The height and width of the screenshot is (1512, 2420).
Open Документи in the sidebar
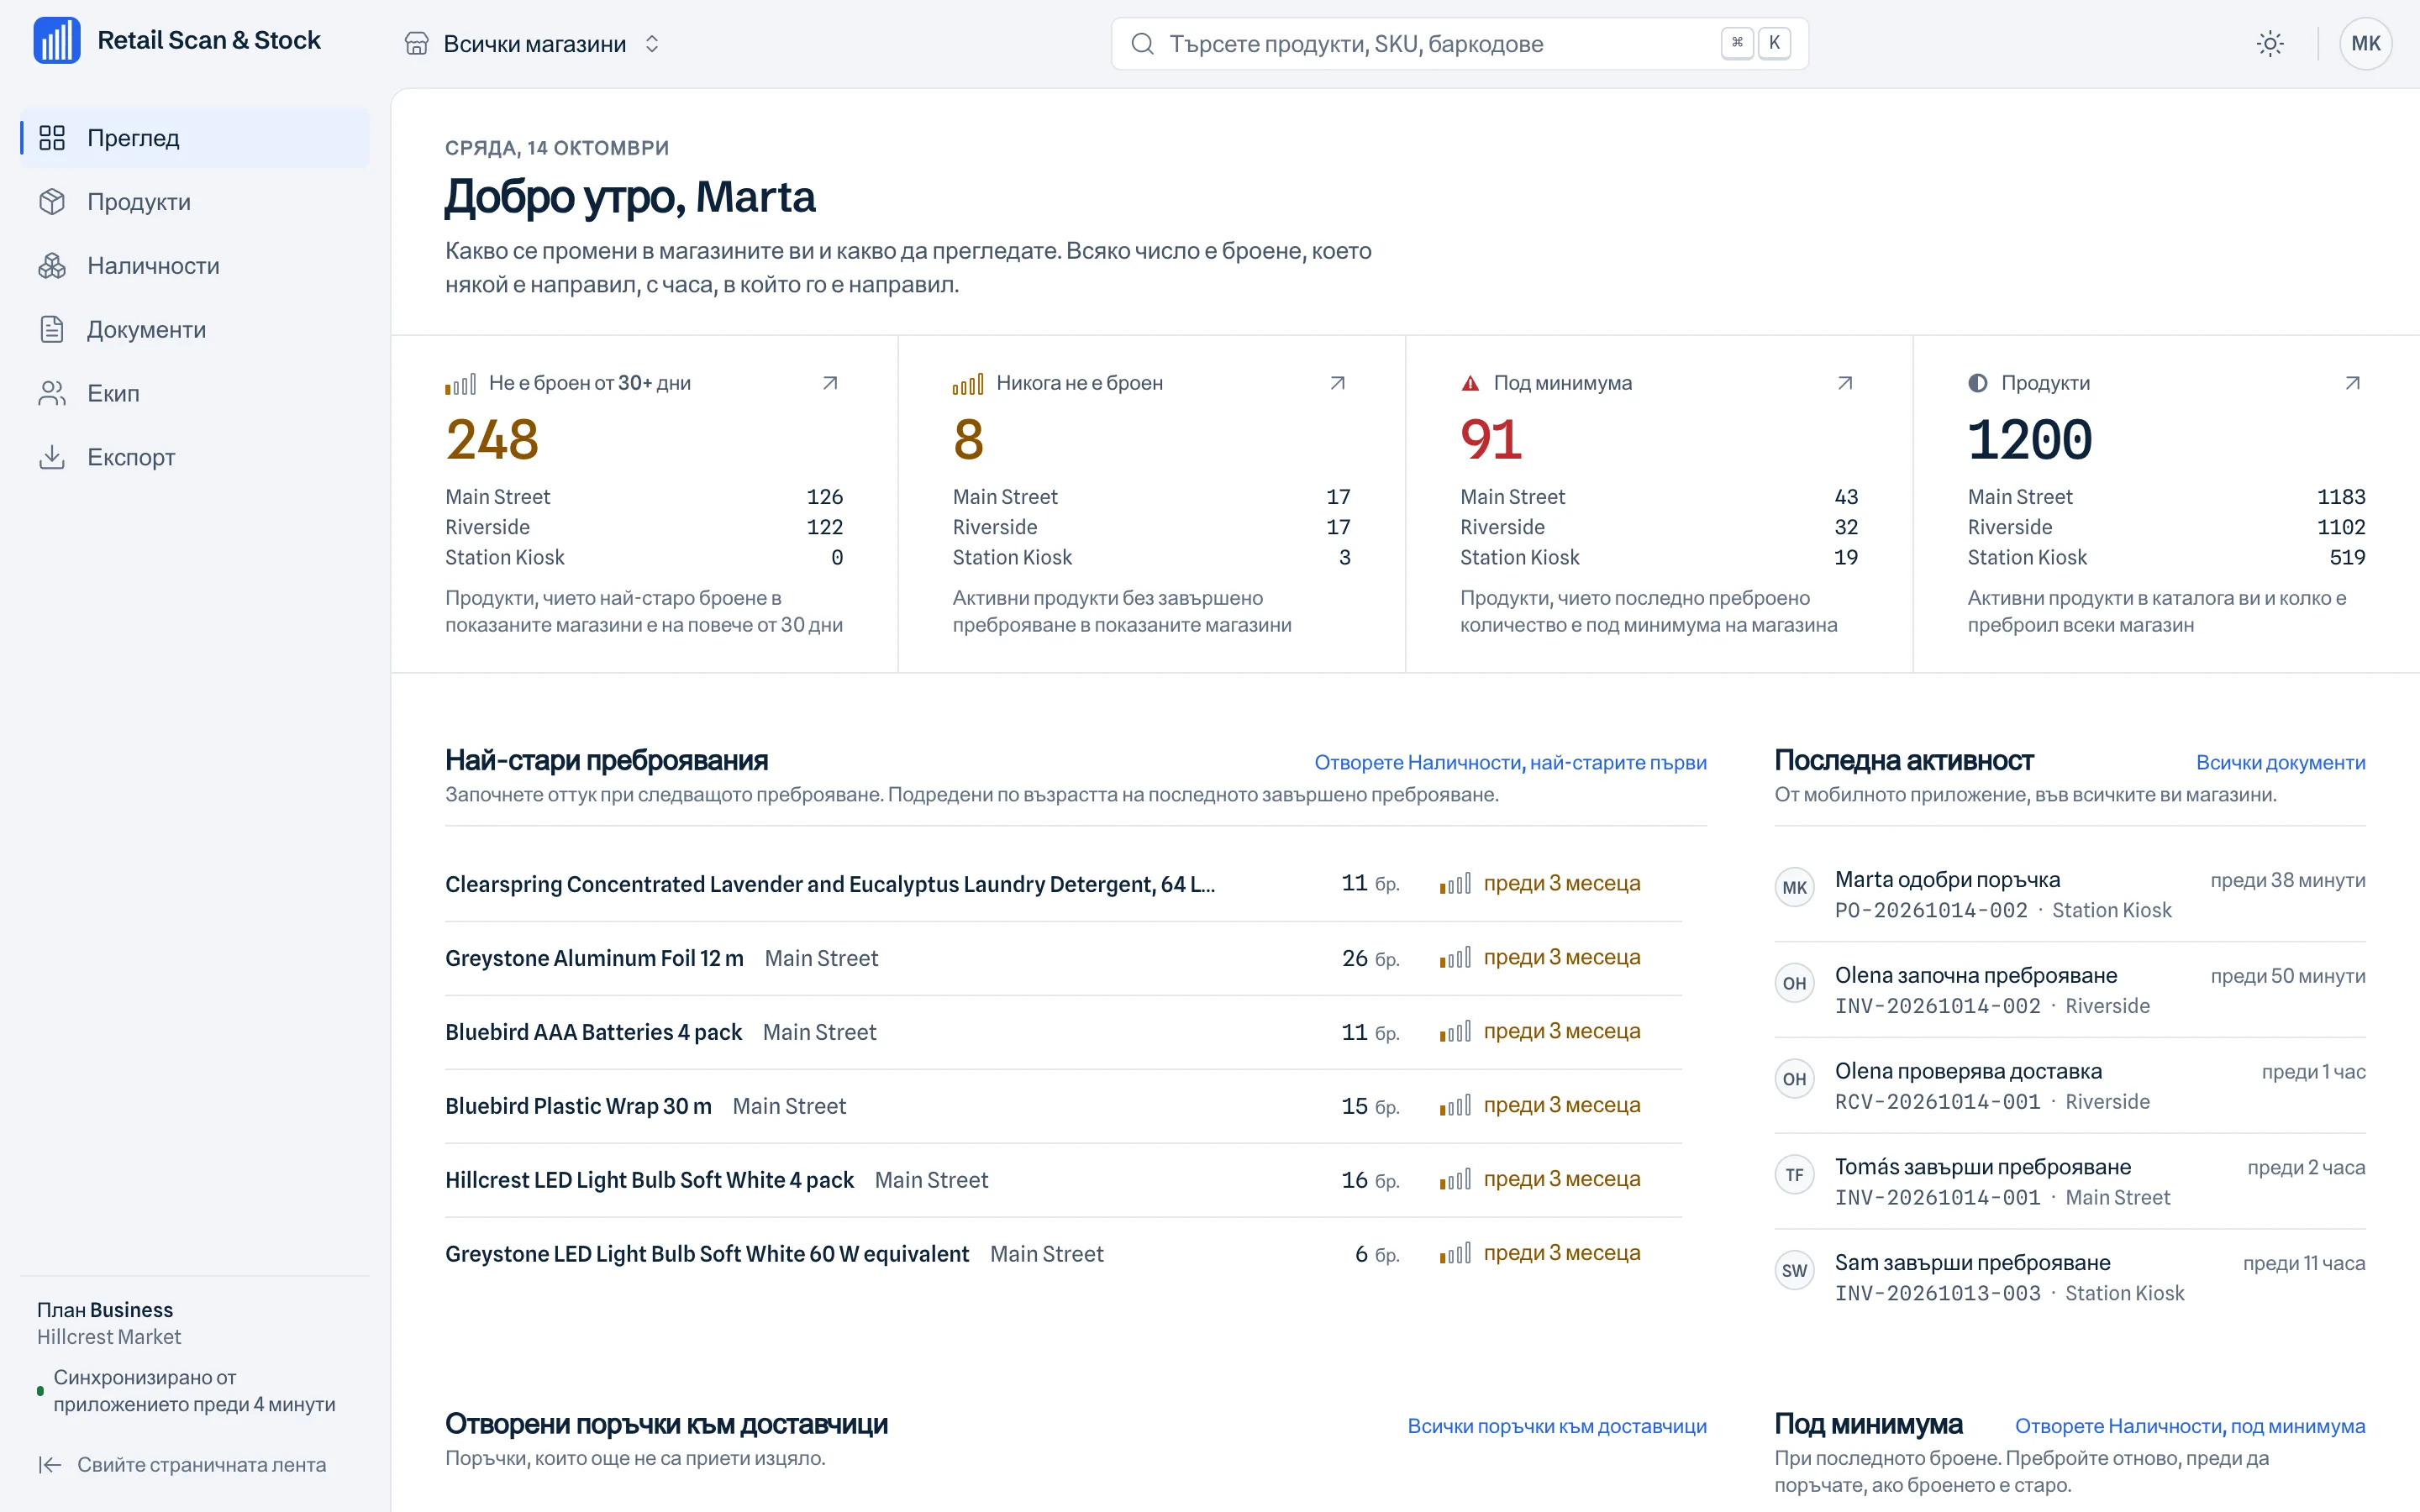click(195, 329)
